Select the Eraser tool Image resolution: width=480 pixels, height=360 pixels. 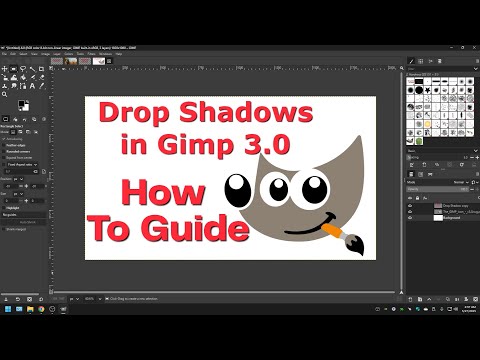(41, 77)
